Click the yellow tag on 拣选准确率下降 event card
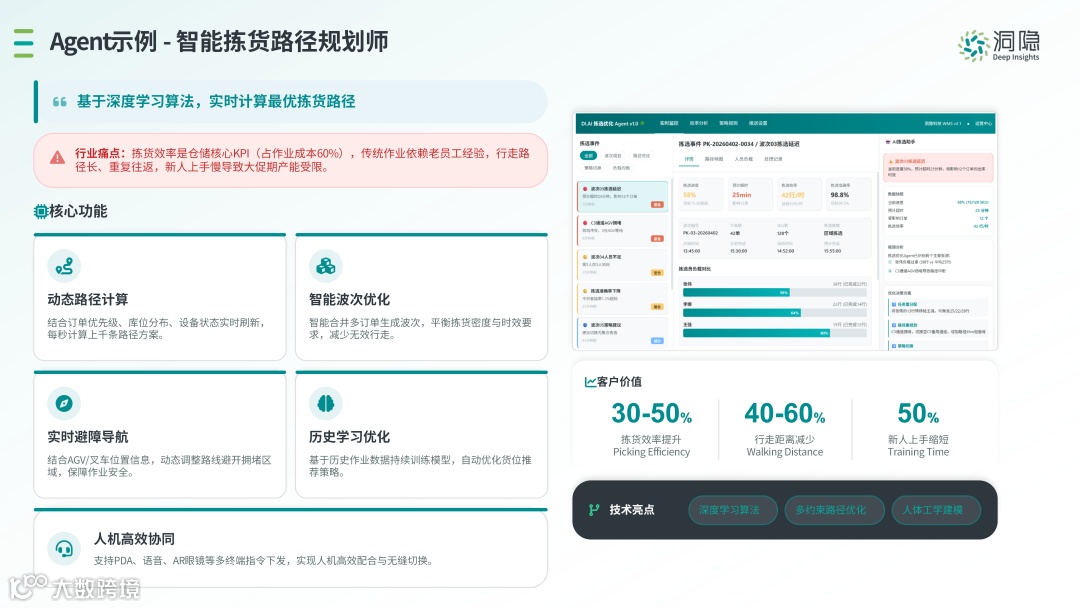This screenshot has height=608, width=1080. coord(657,306)
